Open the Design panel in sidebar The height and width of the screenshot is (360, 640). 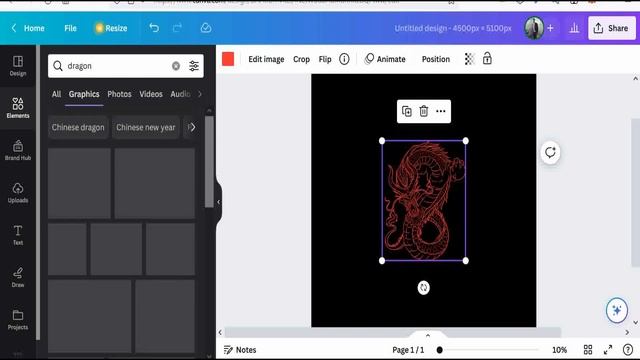(18, 66)
